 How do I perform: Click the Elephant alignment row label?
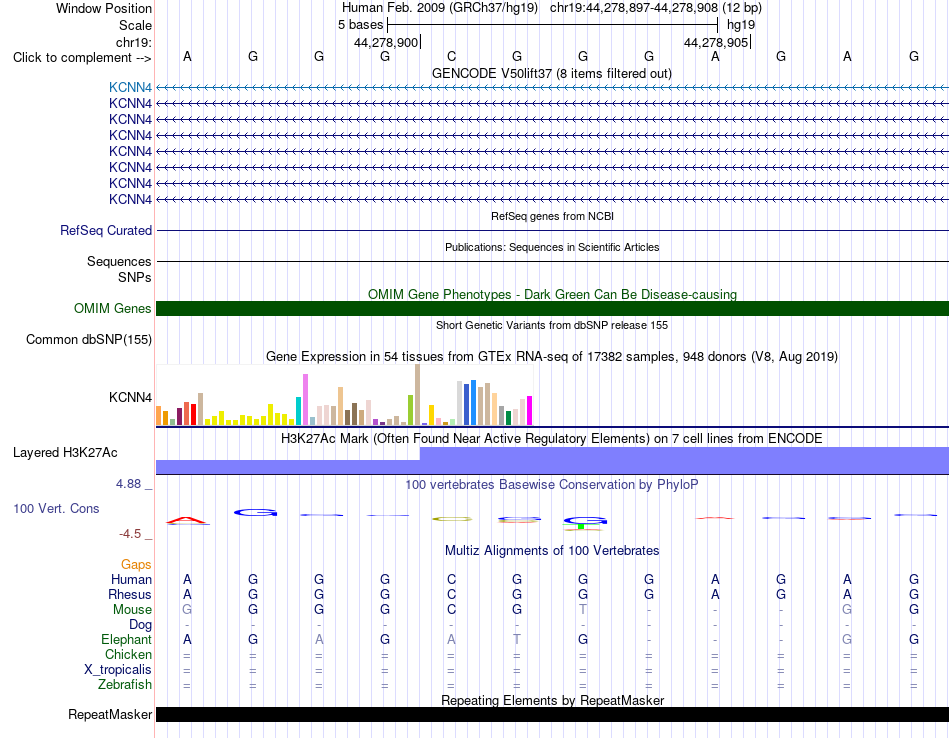click(127, 639)
